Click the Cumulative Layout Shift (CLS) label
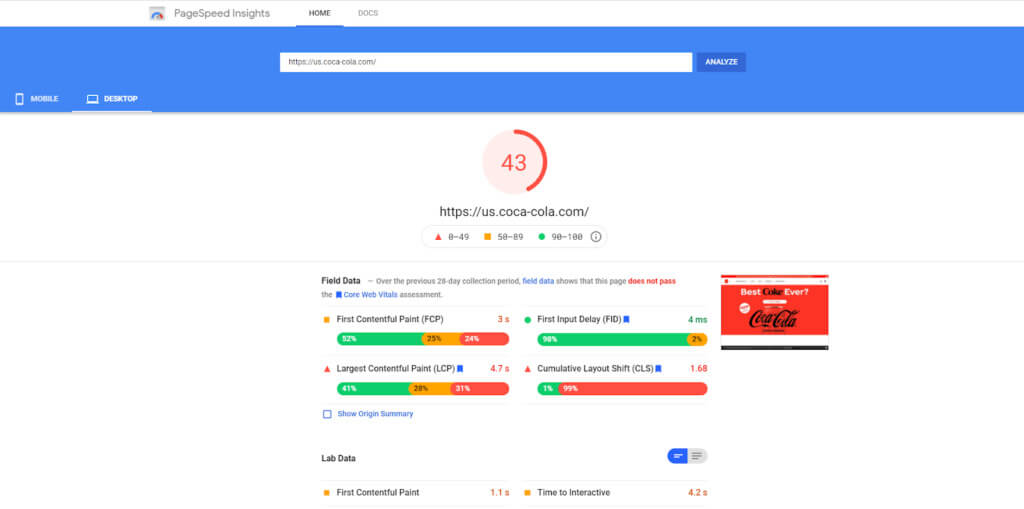The image size is (1024, 509). click(x=595, y=369)
